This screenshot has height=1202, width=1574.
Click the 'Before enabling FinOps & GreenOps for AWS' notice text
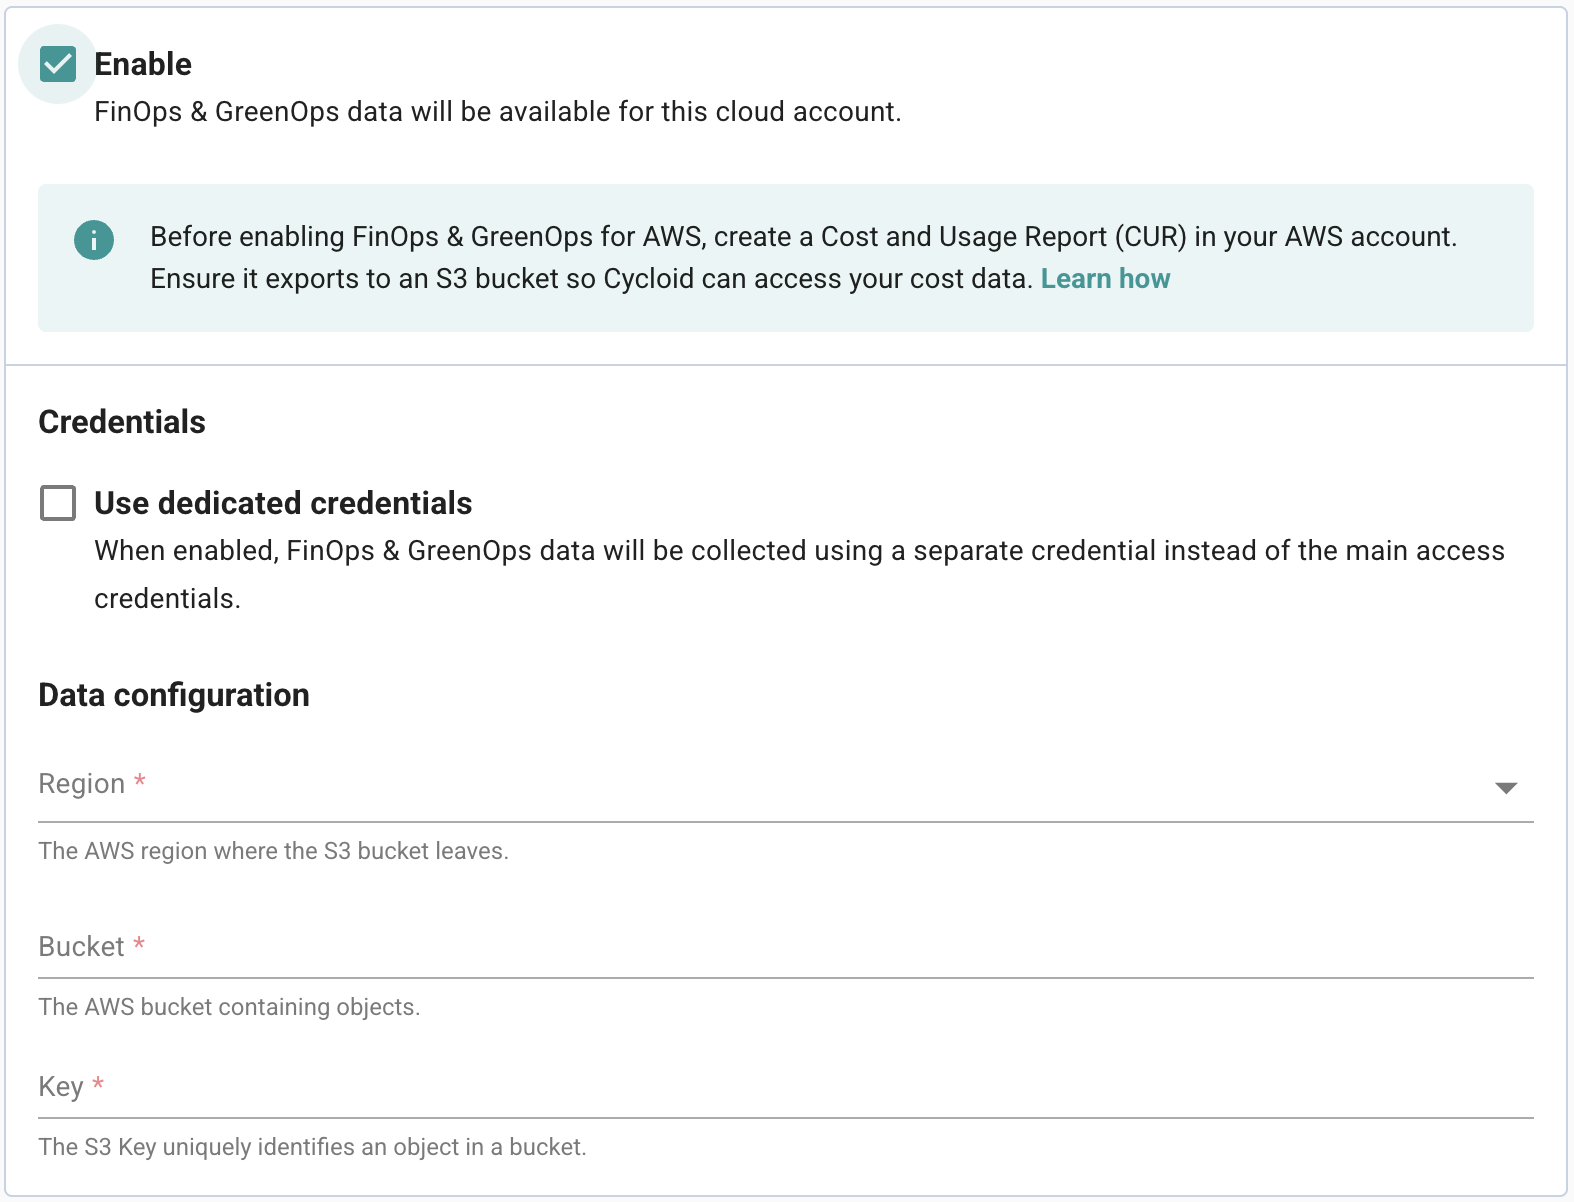[804, 258]
